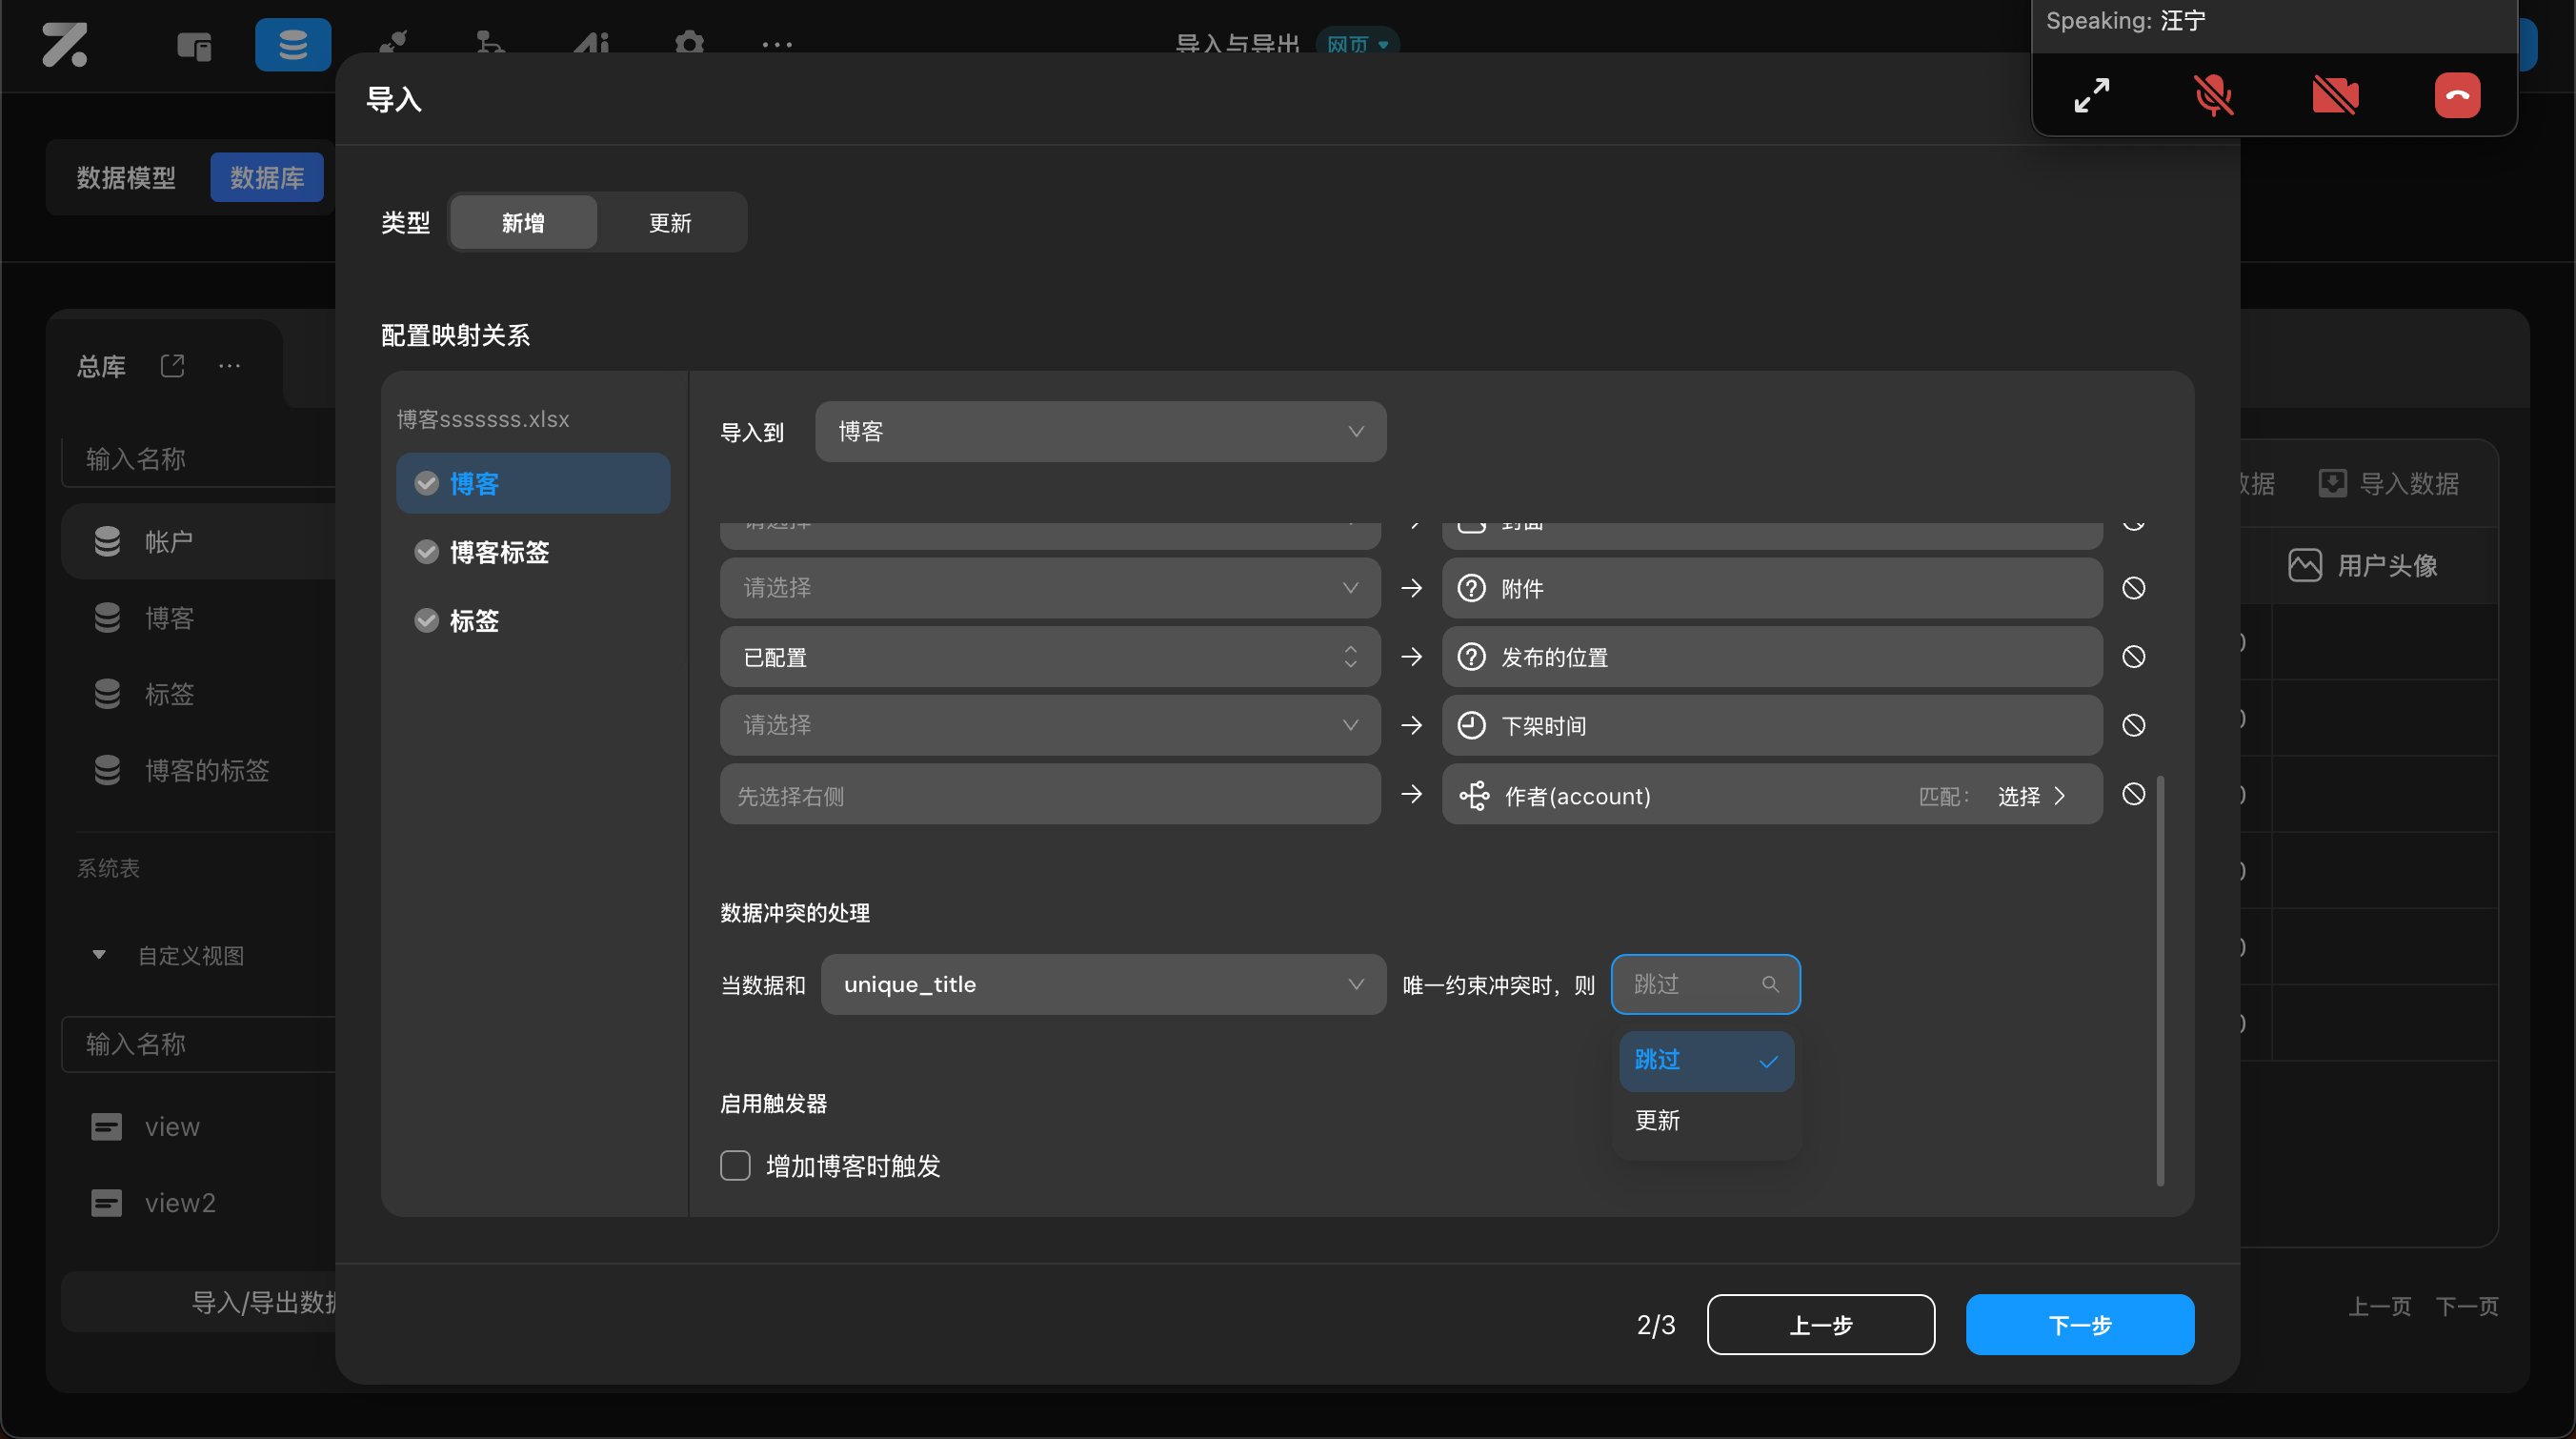
Task: Expand the 匹配 选择 chevron for 作者
Action: pyautogui.click(x=2059, y=796)
